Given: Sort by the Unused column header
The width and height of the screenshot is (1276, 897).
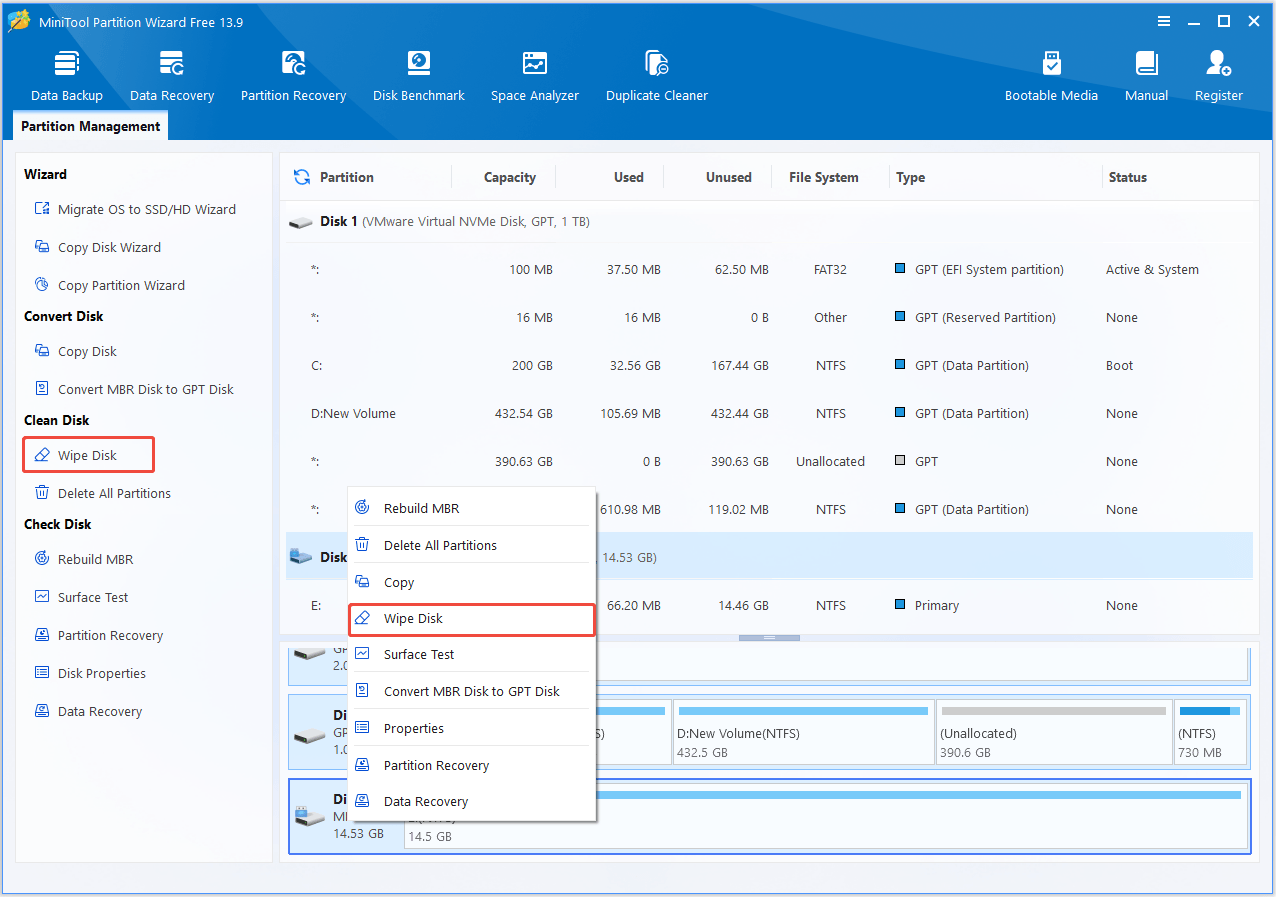Looking at the screenshot, I should tap(728, 177).
